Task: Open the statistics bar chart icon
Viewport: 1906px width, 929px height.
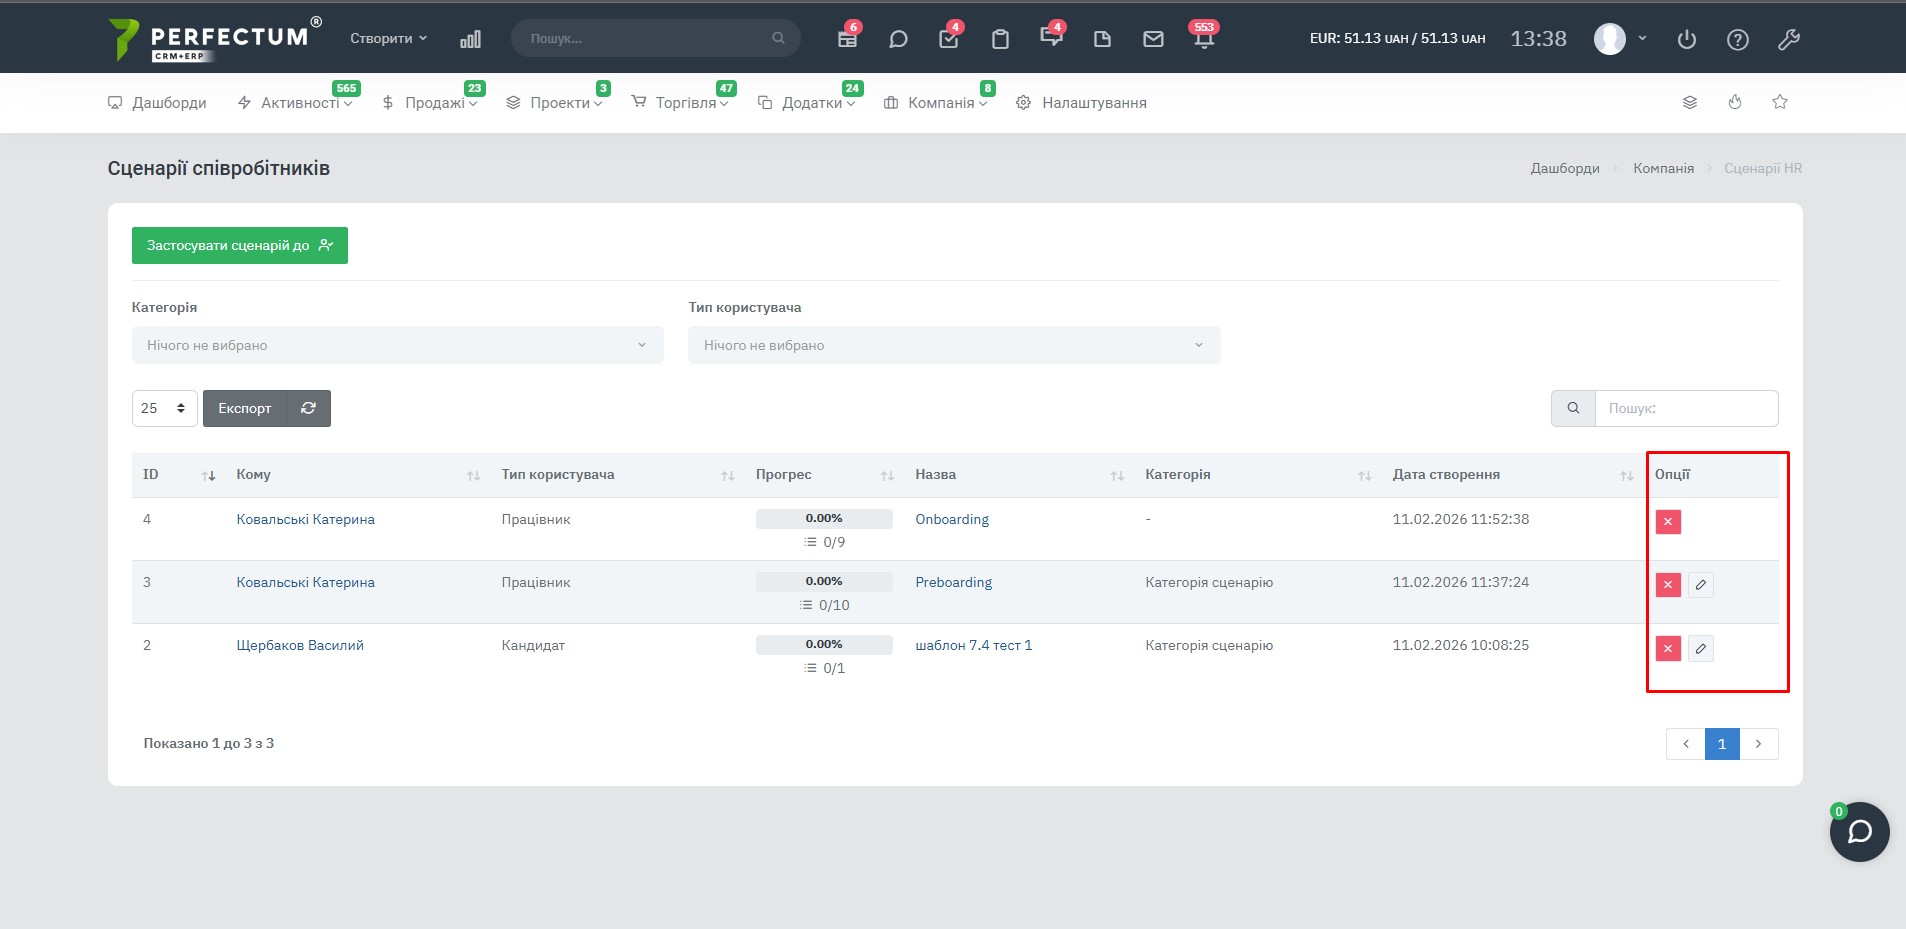Action: [x=470, y=39]
